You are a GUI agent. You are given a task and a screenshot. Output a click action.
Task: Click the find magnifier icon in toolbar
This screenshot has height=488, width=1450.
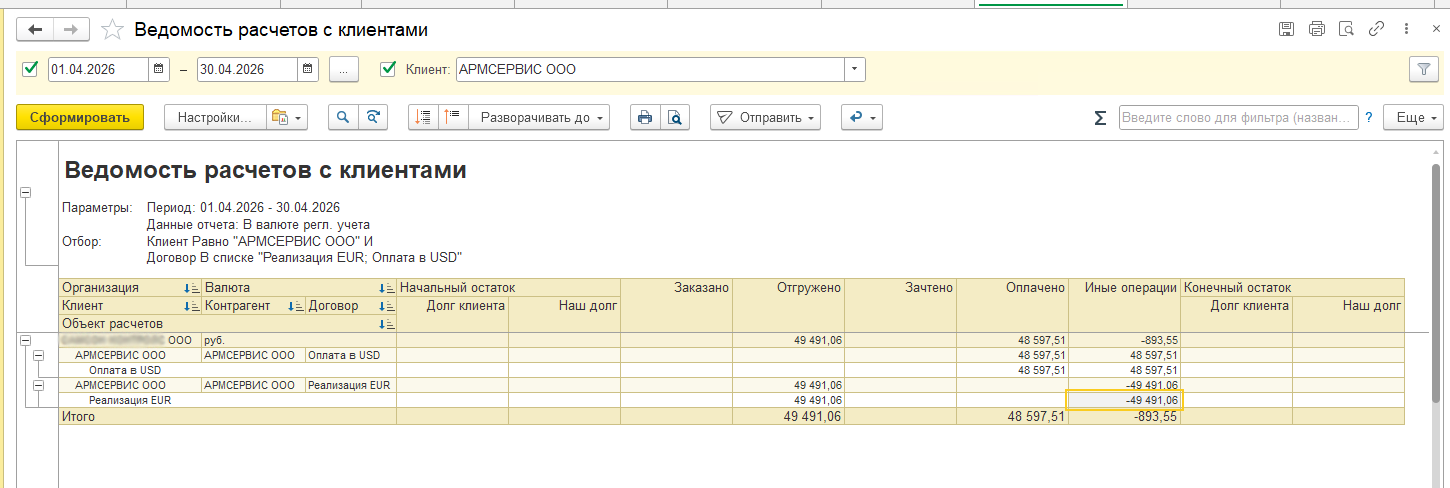click(343, 118)
